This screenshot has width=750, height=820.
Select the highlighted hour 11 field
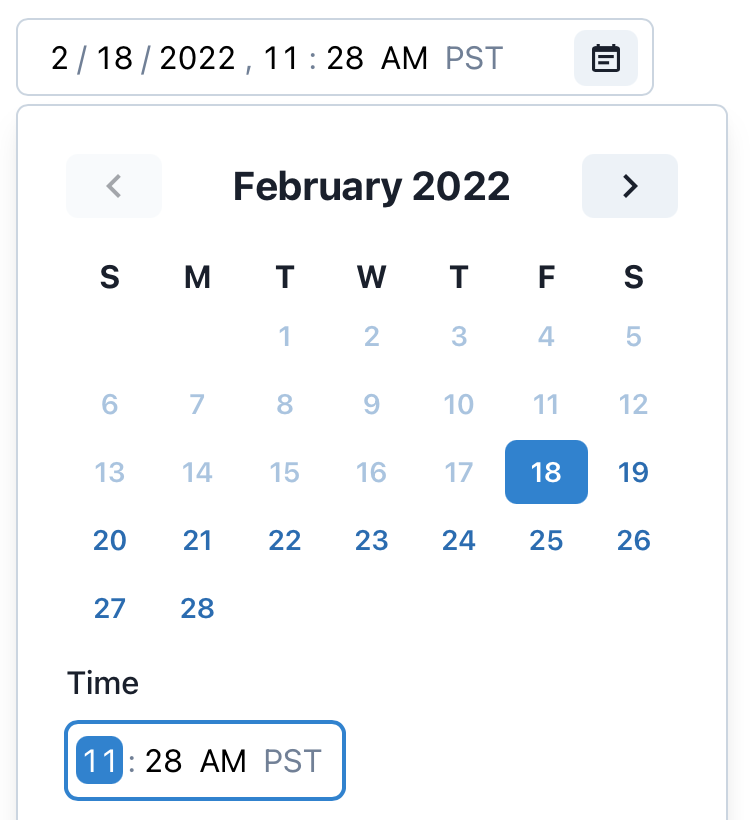tap(99, 761)
